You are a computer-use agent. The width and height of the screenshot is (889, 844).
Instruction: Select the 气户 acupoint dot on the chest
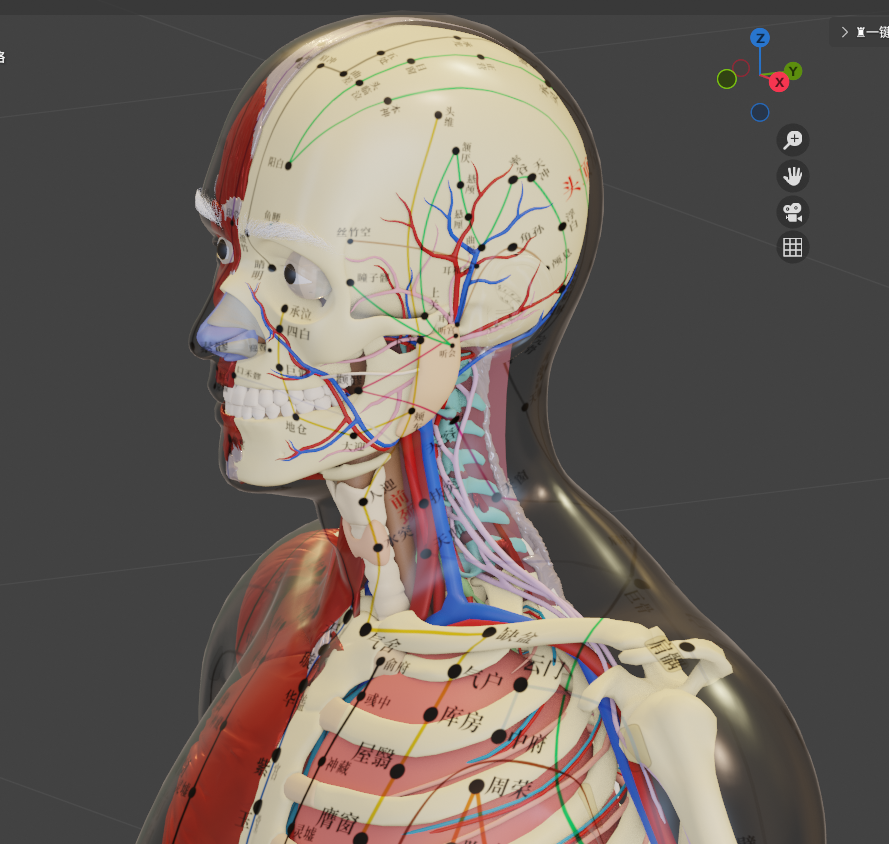(455, 671)
